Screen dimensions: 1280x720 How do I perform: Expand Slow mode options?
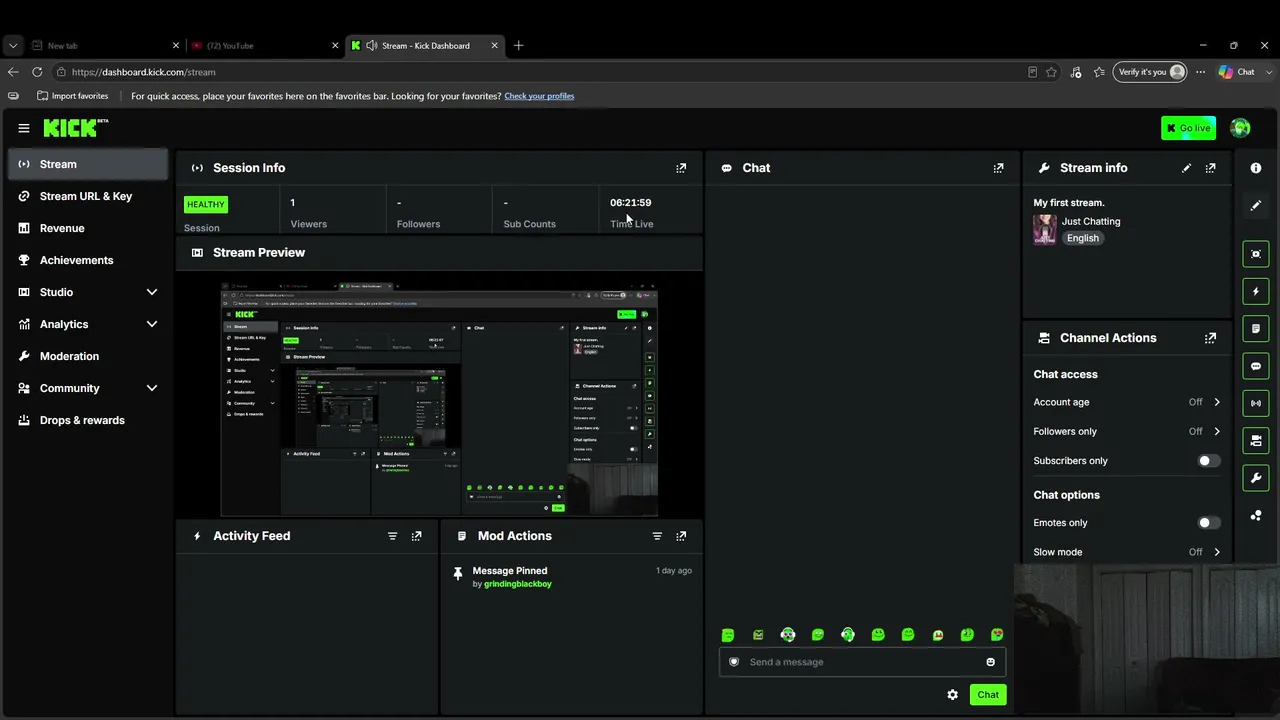(1217, 552)
